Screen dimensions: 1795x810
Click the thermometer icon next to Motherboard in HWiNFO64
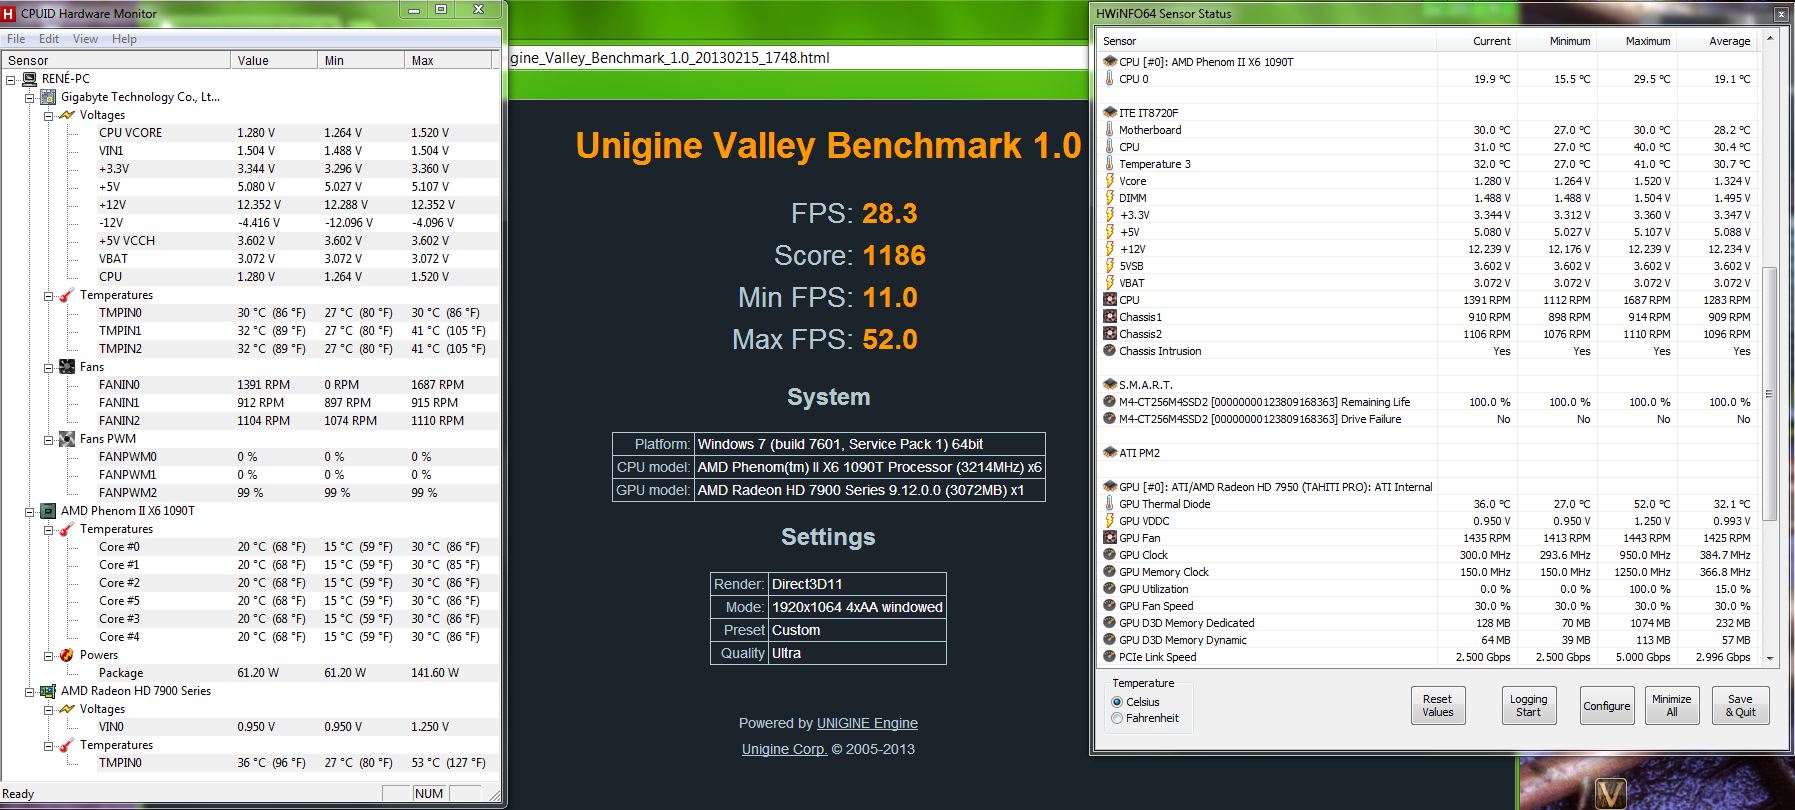click(1109, 130)
